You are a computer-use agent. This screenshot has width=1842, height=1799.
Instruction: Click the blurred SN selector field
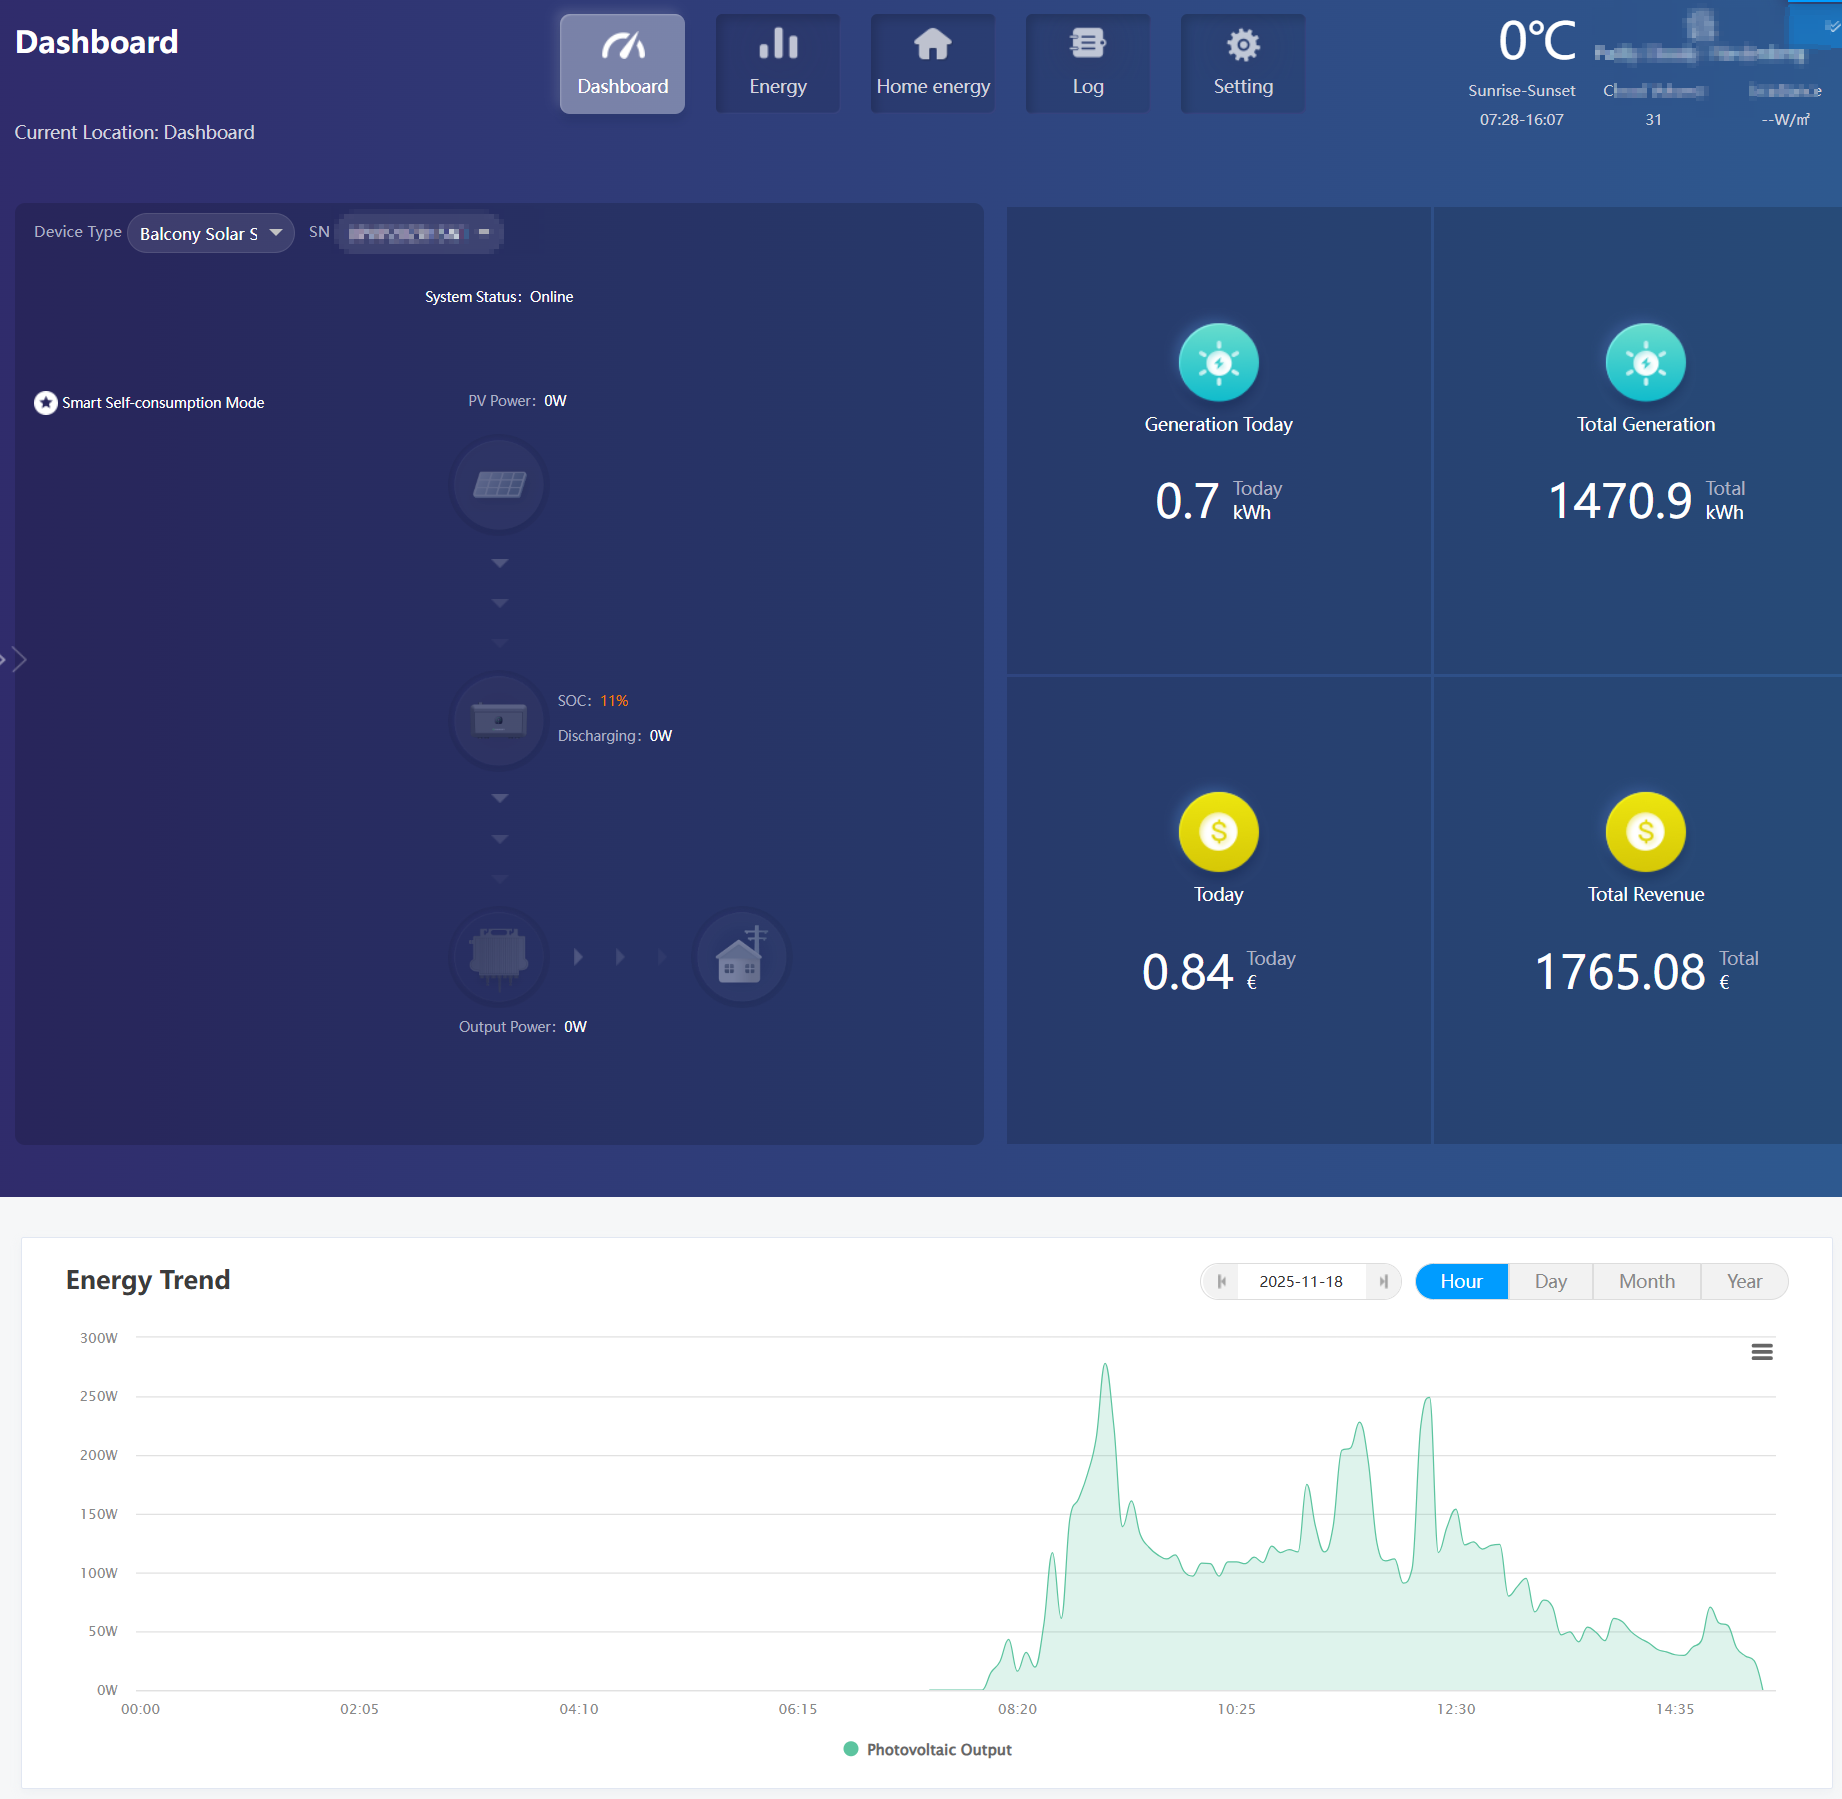(x=419, y=233)
